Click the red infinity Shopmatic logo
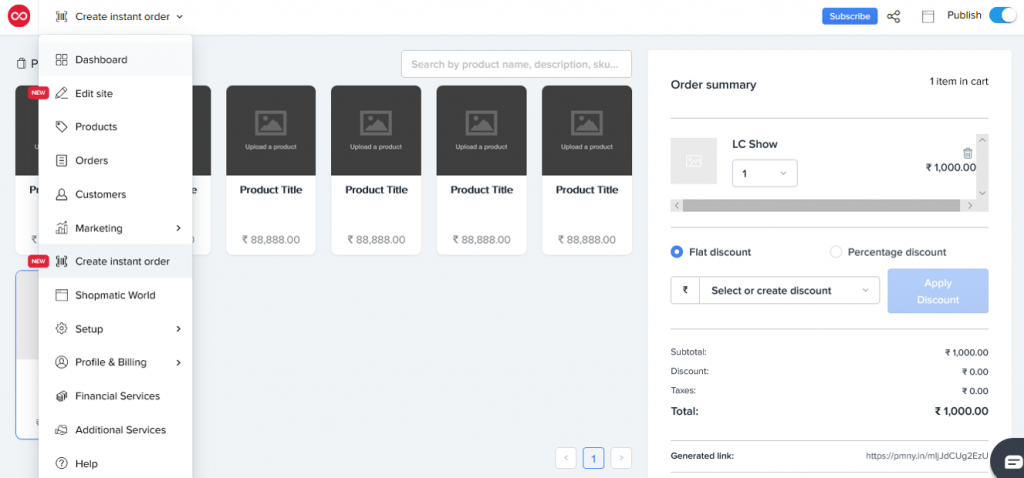Screen dimensions: 1024x478 (x=19, y=16)
